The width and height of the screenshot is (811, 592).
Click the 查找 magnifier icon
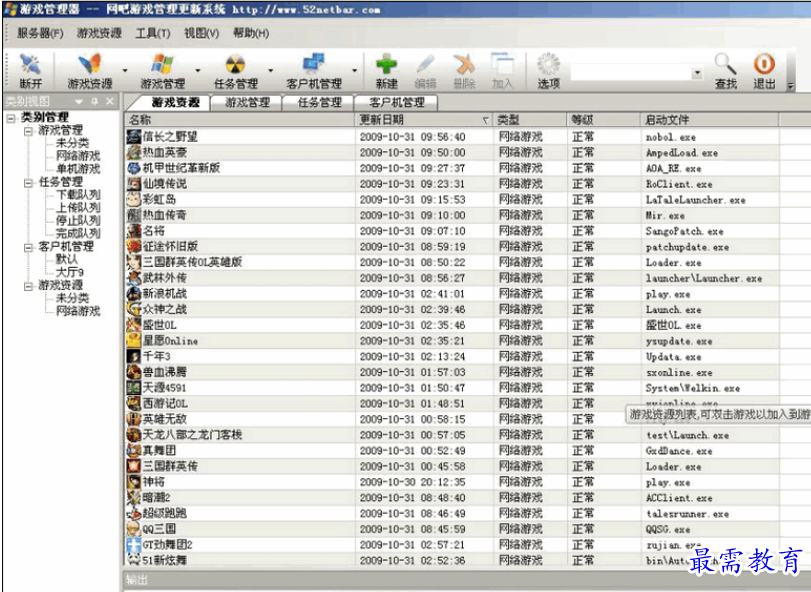pos(725,65)
